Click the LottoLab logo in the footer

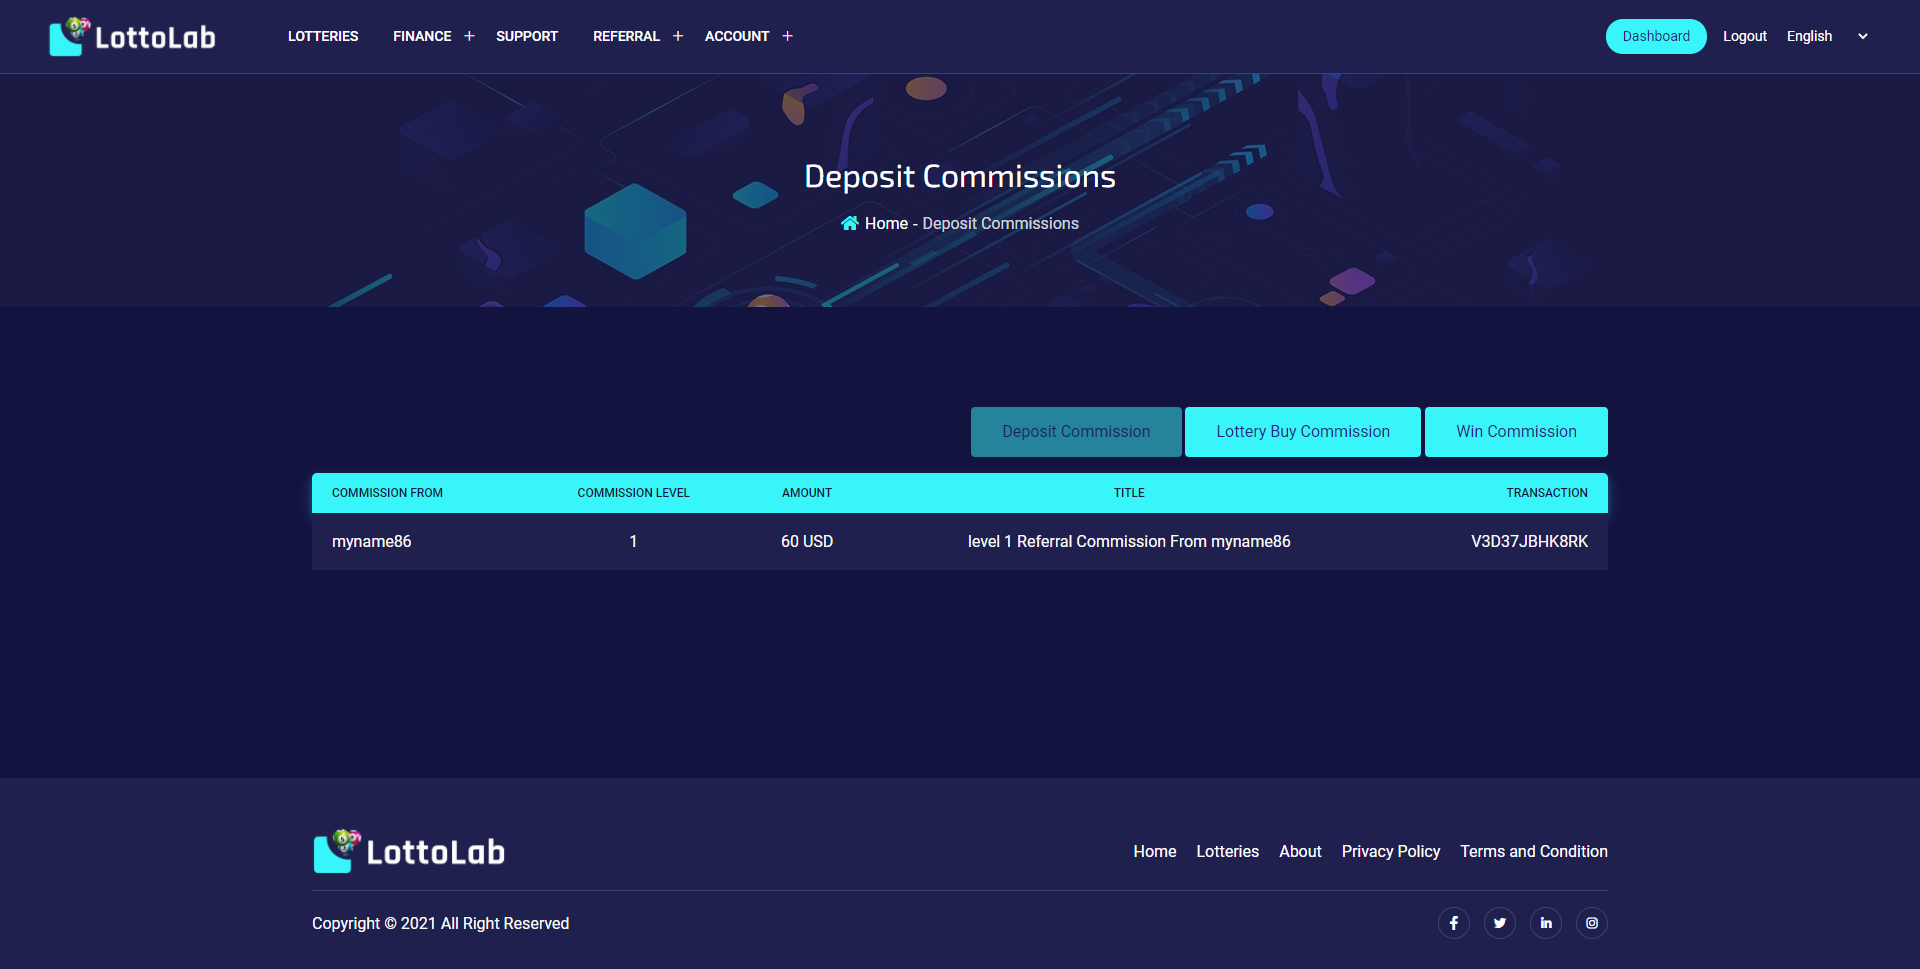[x=409, y=852]
